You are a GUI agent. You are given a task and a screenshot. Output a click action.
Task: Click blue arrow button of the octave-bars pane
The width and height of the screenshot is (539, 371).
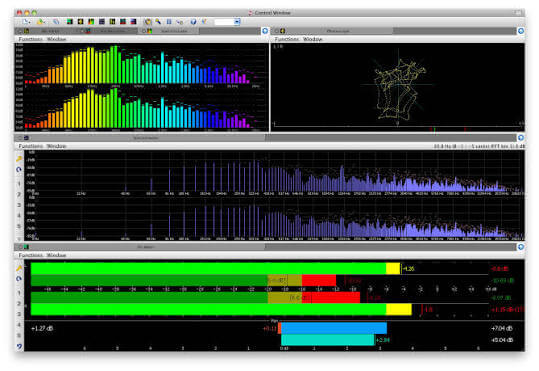[265, 31]
